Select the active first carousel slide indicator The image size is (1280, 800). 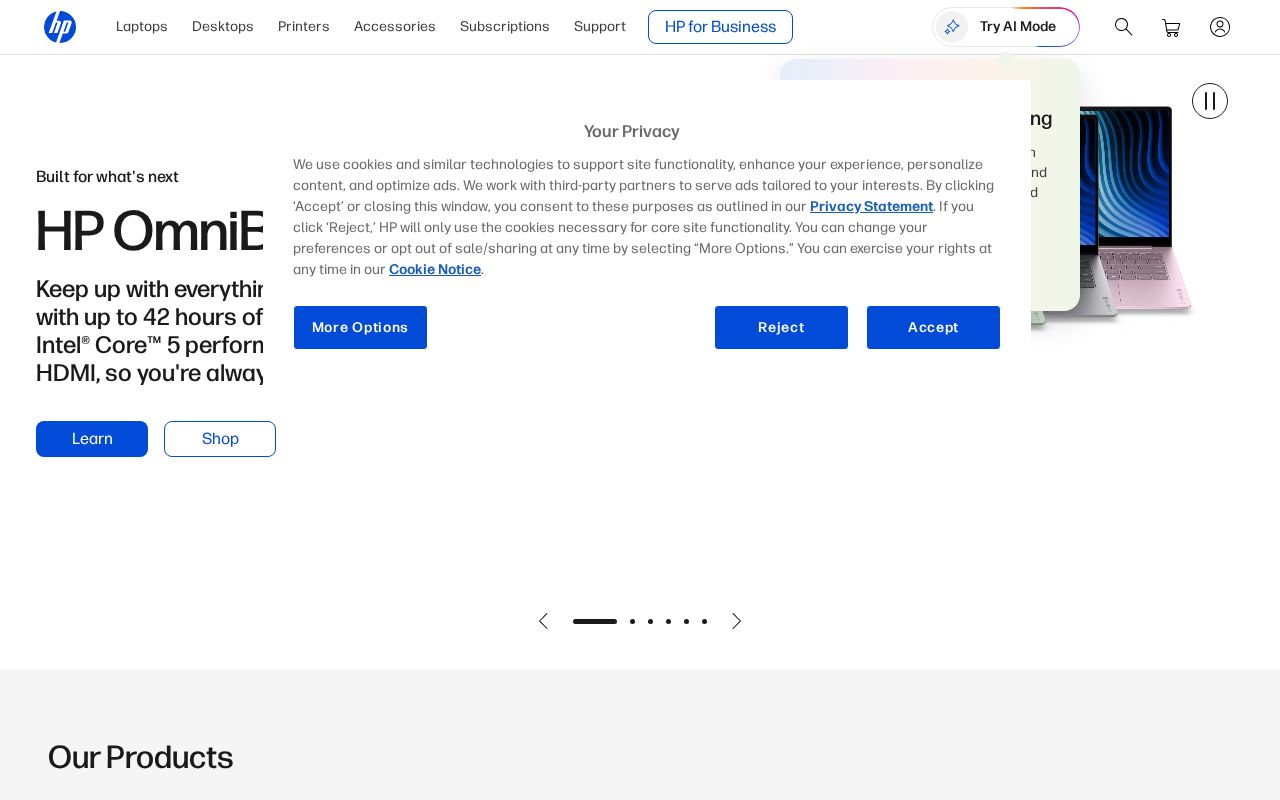click(595, 622)
